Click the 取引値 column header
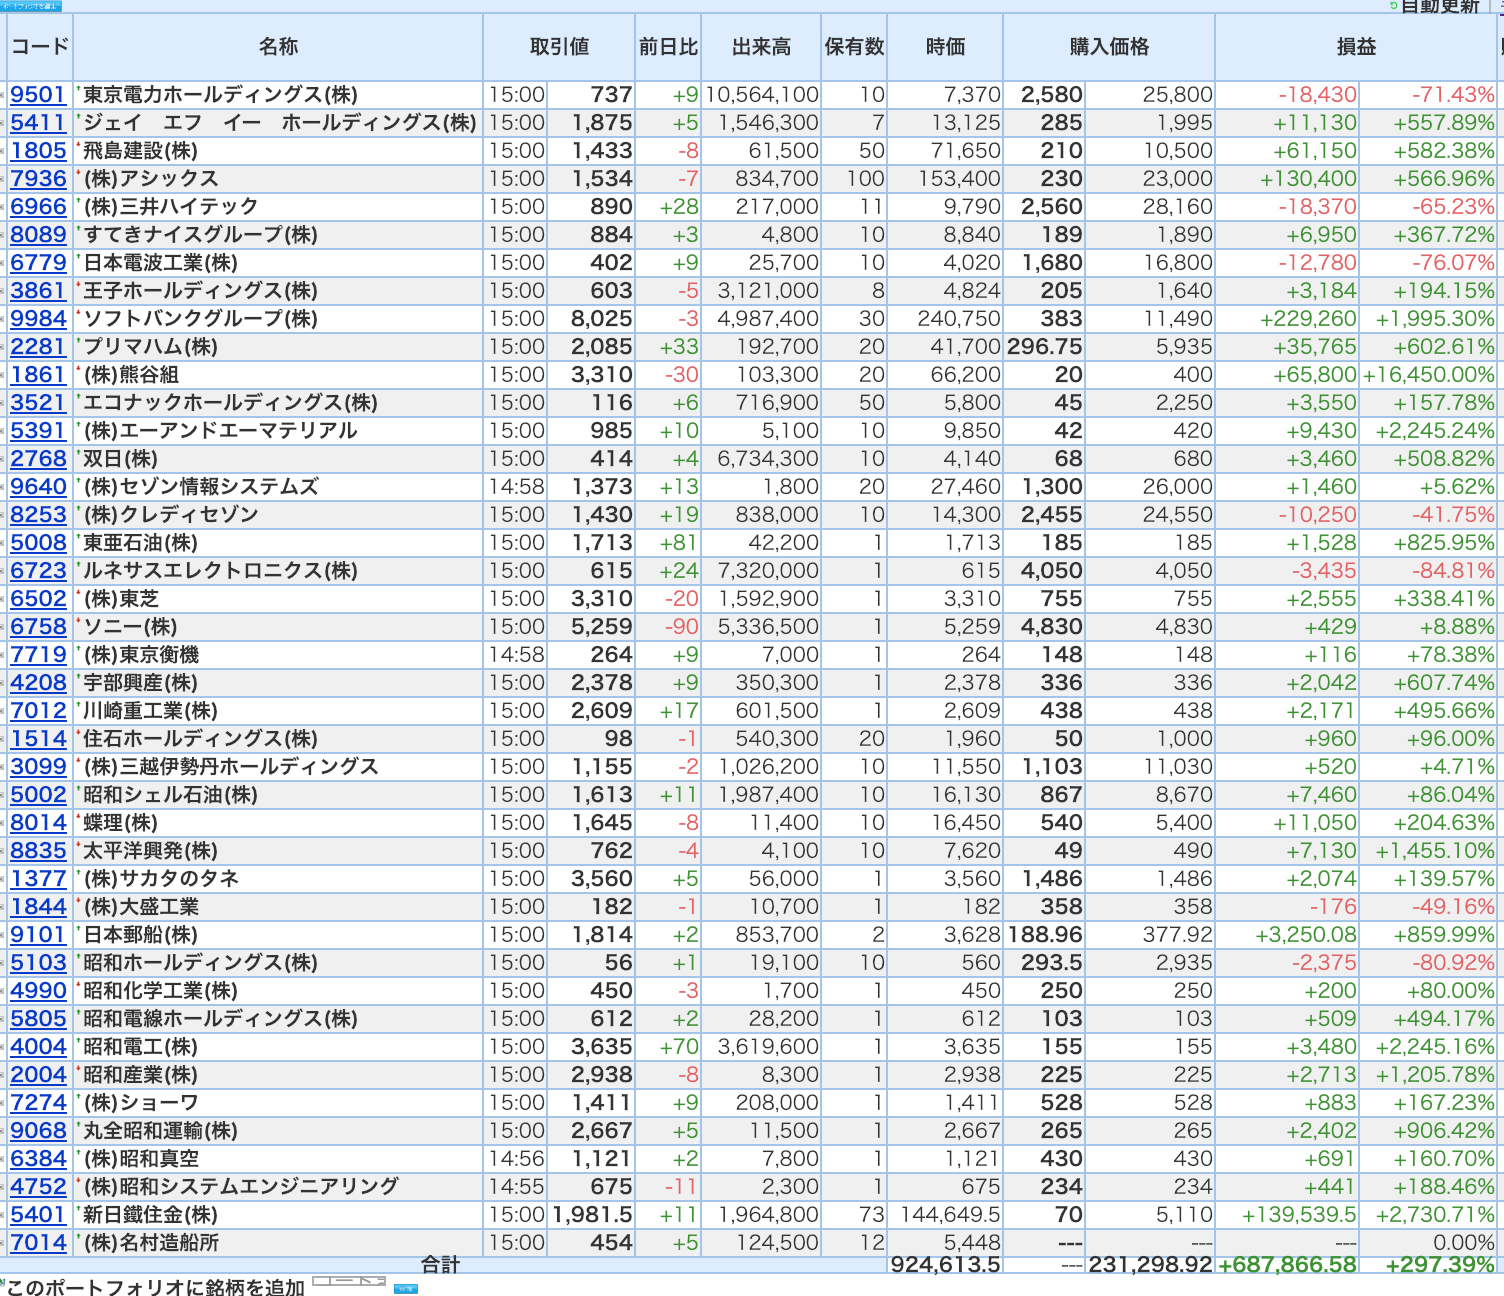 (x=559, y=47)
